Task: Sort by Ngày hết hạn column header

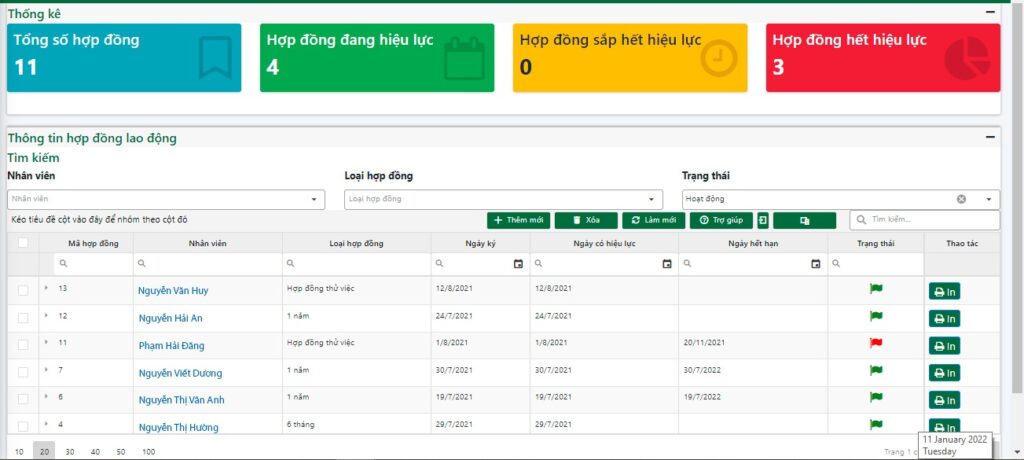Action: point(753,243)
